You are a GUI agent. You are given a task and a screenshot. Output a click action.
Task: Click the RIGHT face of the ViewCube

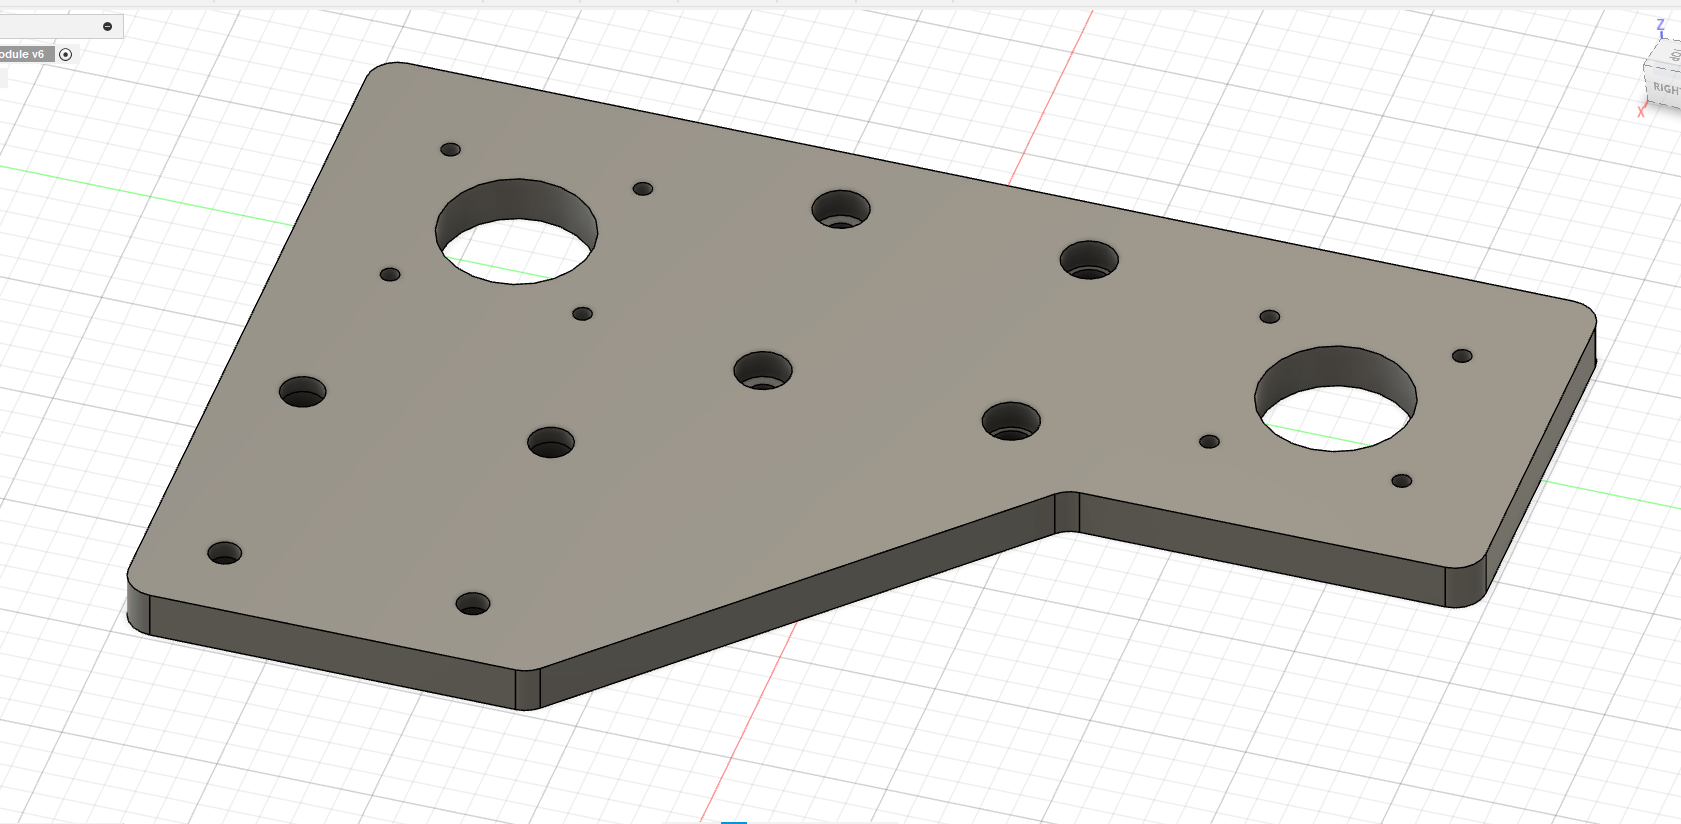coord(1664,88)
